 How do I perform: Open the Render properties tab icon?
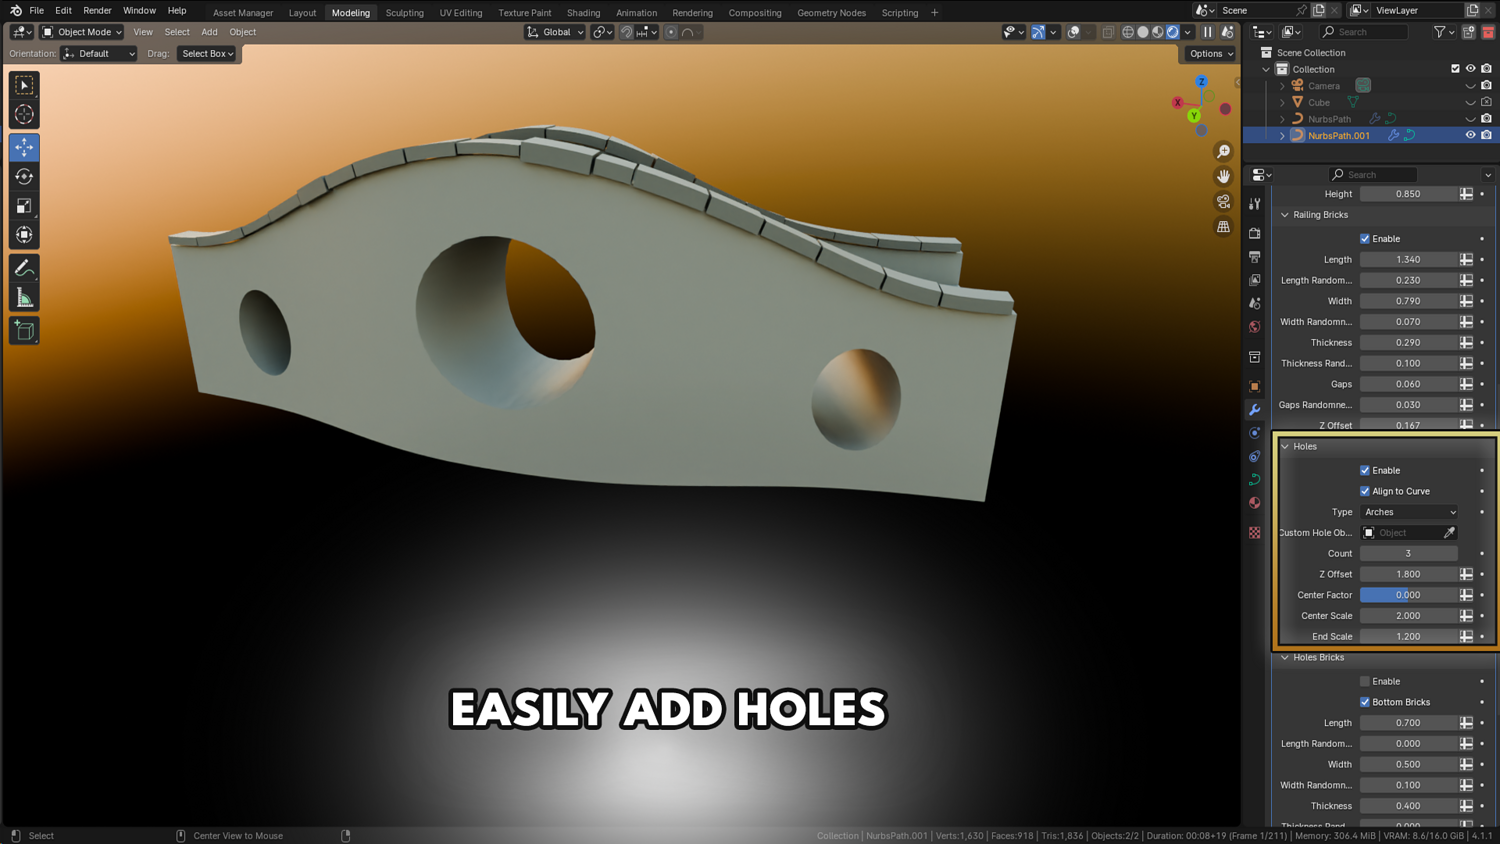1255,233
